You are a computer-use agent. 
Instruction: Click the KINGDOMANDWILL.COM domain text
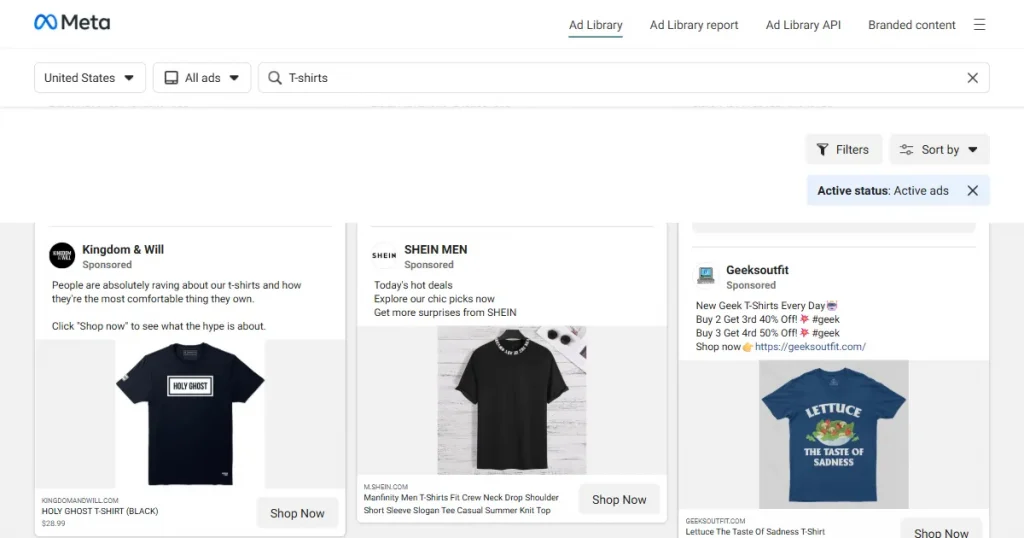click(x=80, y=501)
